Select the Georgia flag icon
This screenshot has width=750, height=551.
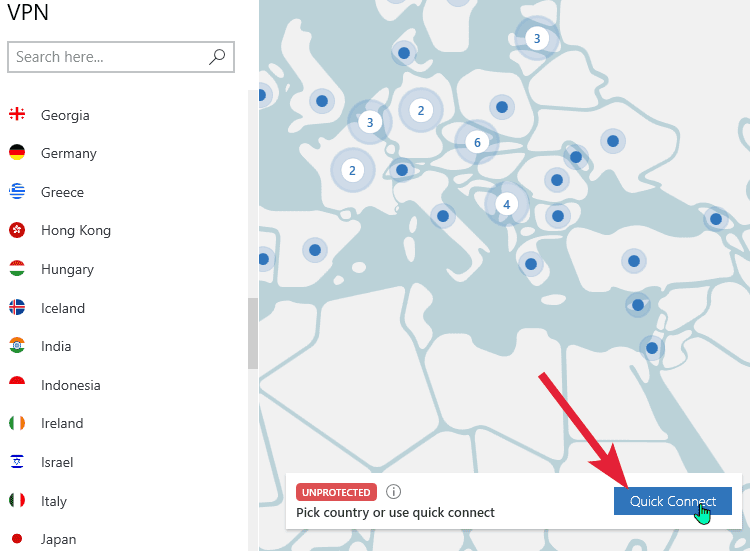[17, 114]
